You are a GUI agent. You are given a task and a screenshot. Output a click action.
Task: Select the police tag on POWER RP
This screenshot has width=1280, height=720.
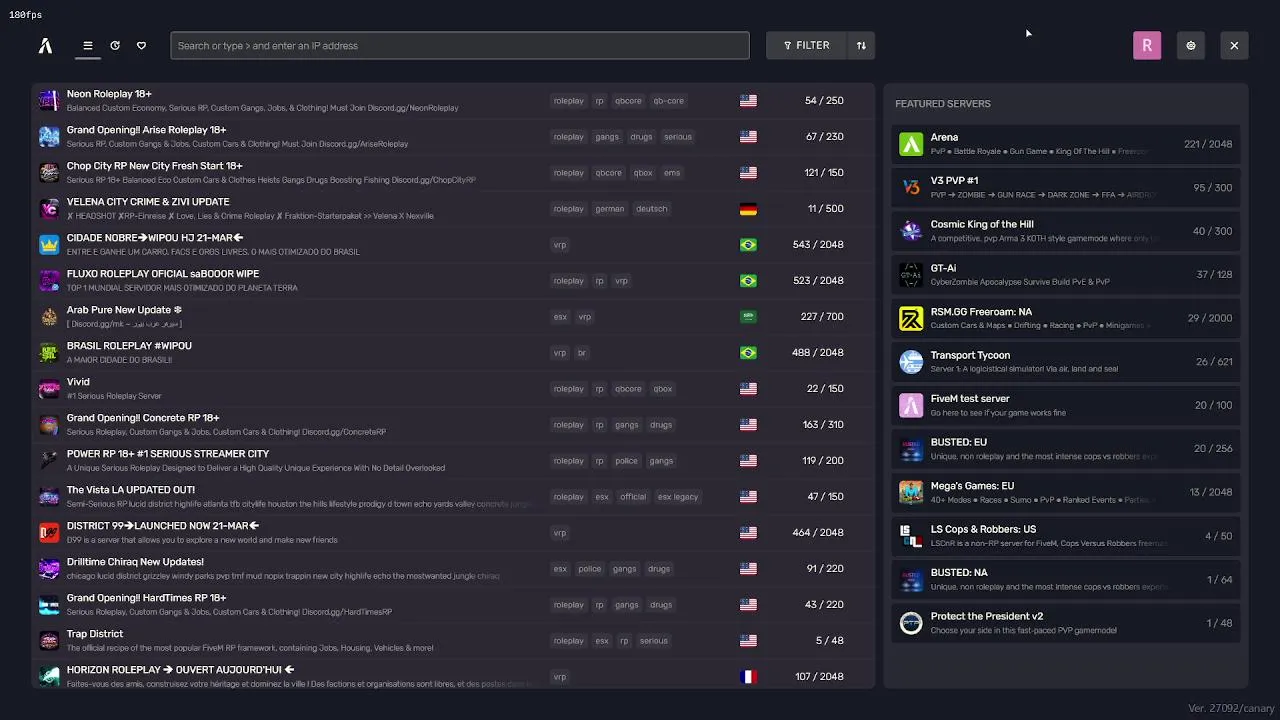626,460
